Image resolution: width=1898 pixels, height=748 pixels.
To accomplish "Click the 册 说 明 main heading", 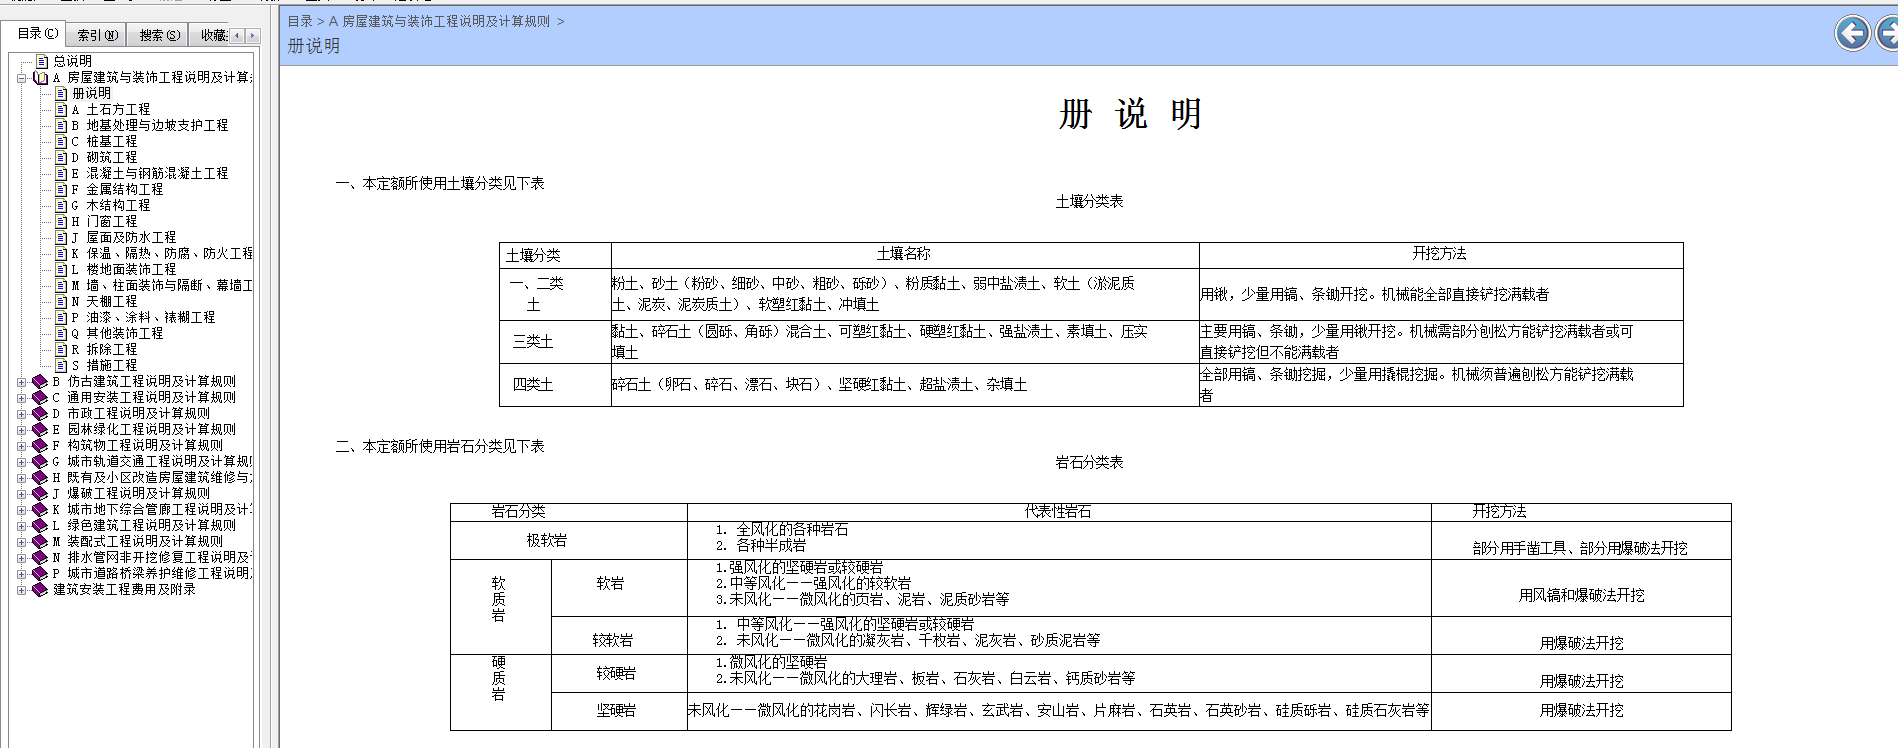I will [x=1131, y=114].
